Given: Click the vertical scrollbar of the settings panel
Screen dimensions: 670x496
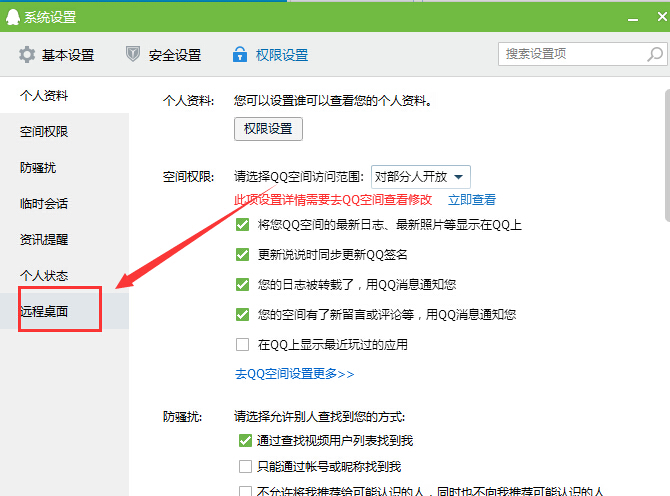Looking at the screenshot, I should point(667,156).
